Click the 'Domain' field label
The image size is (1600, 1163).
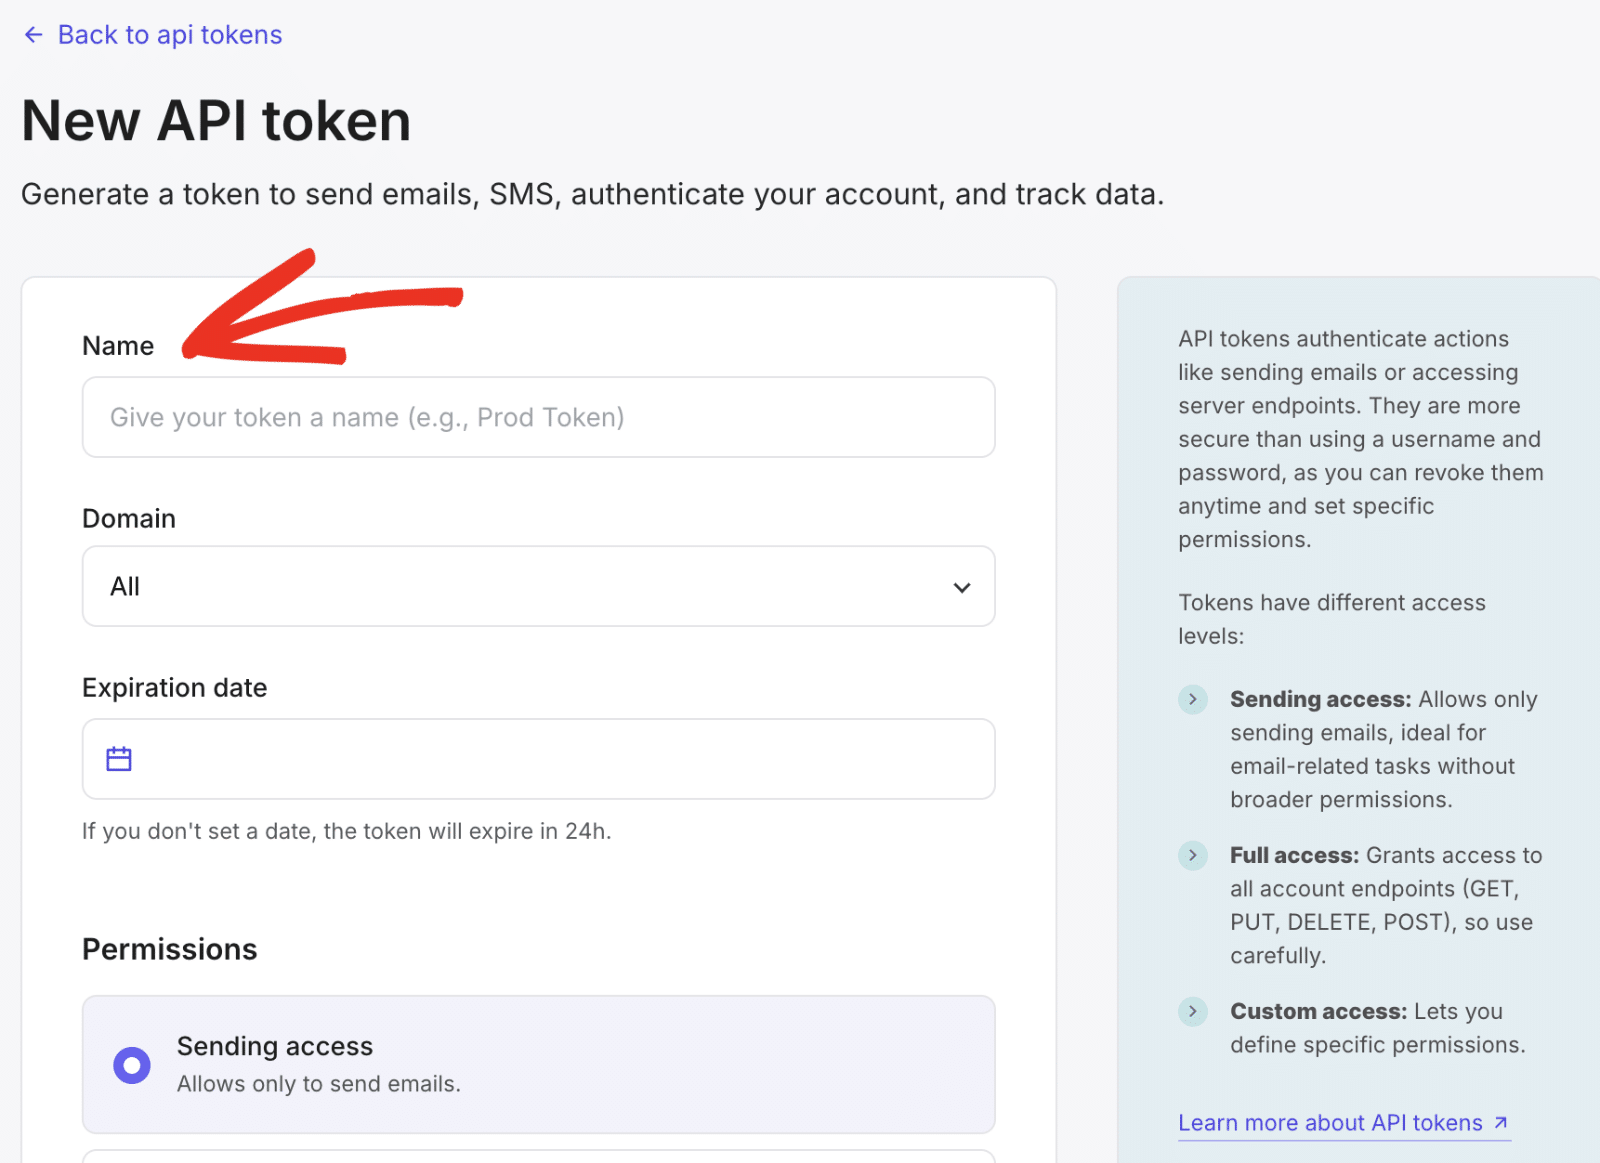click(x=129, y=518)
